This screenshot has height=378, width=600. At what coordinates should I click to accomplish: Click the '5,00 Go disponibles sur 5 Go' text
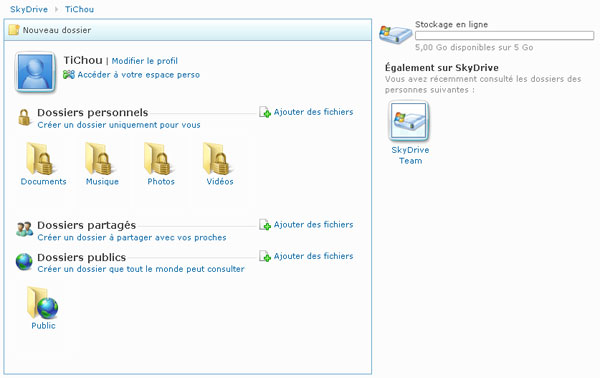point(474,47)
